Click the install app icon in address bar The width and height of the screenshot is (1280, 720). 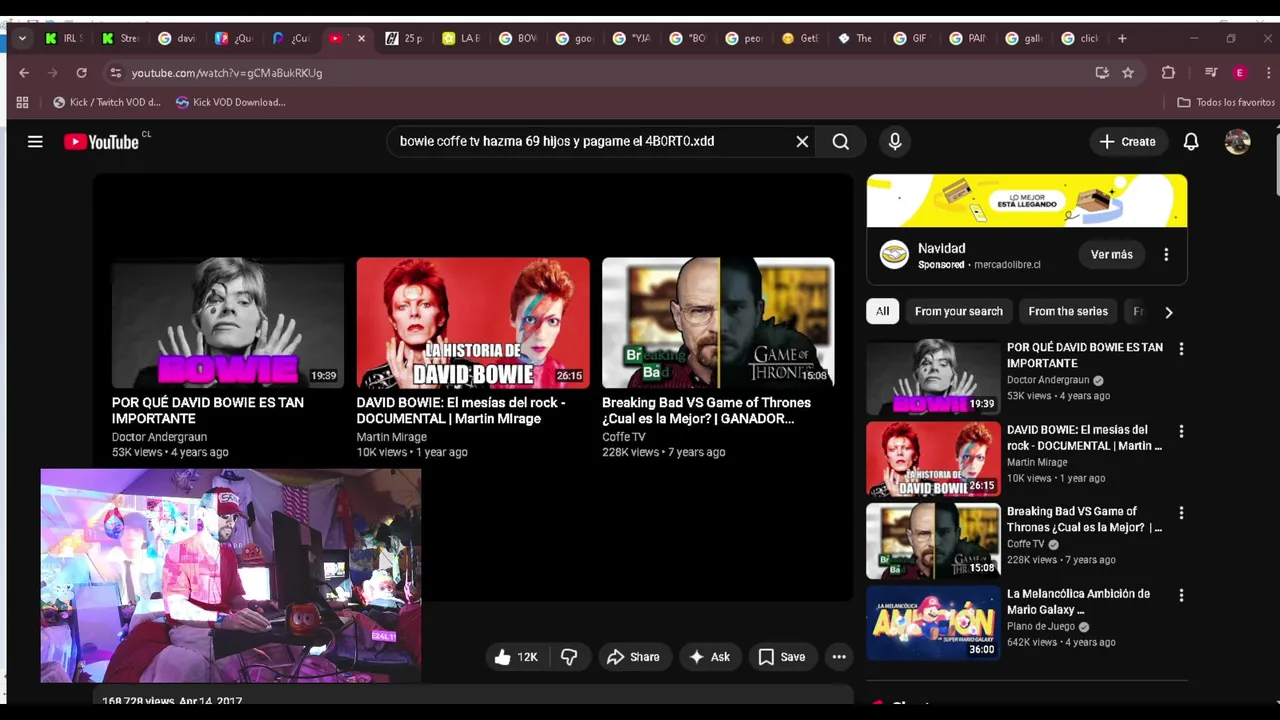click(1102, 73)
